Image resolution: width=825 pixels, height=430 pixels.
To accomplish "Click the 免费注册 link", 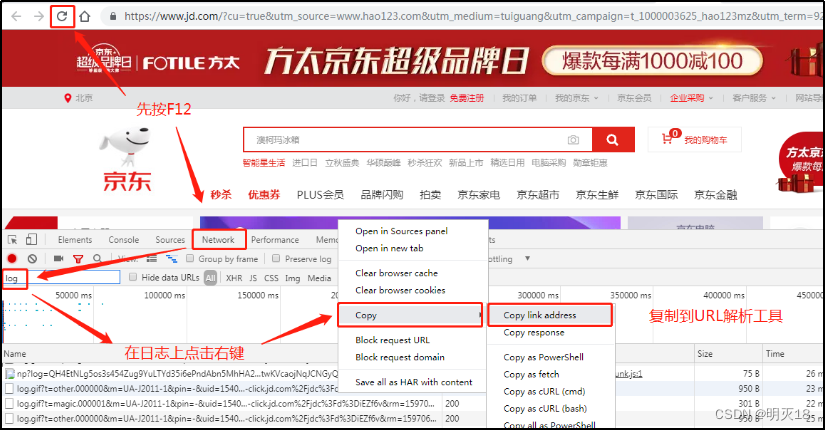I will (467, 98).
